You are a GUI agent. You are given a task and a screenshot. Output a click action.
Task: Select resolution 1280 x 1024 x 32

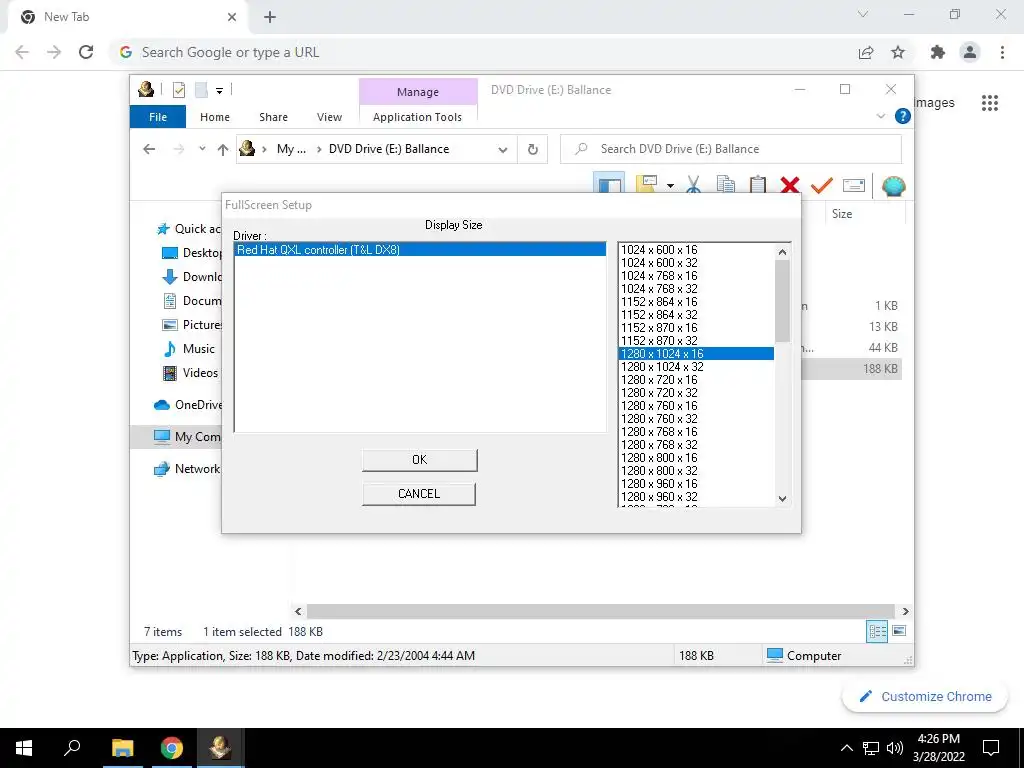click(x=696, y=367)
